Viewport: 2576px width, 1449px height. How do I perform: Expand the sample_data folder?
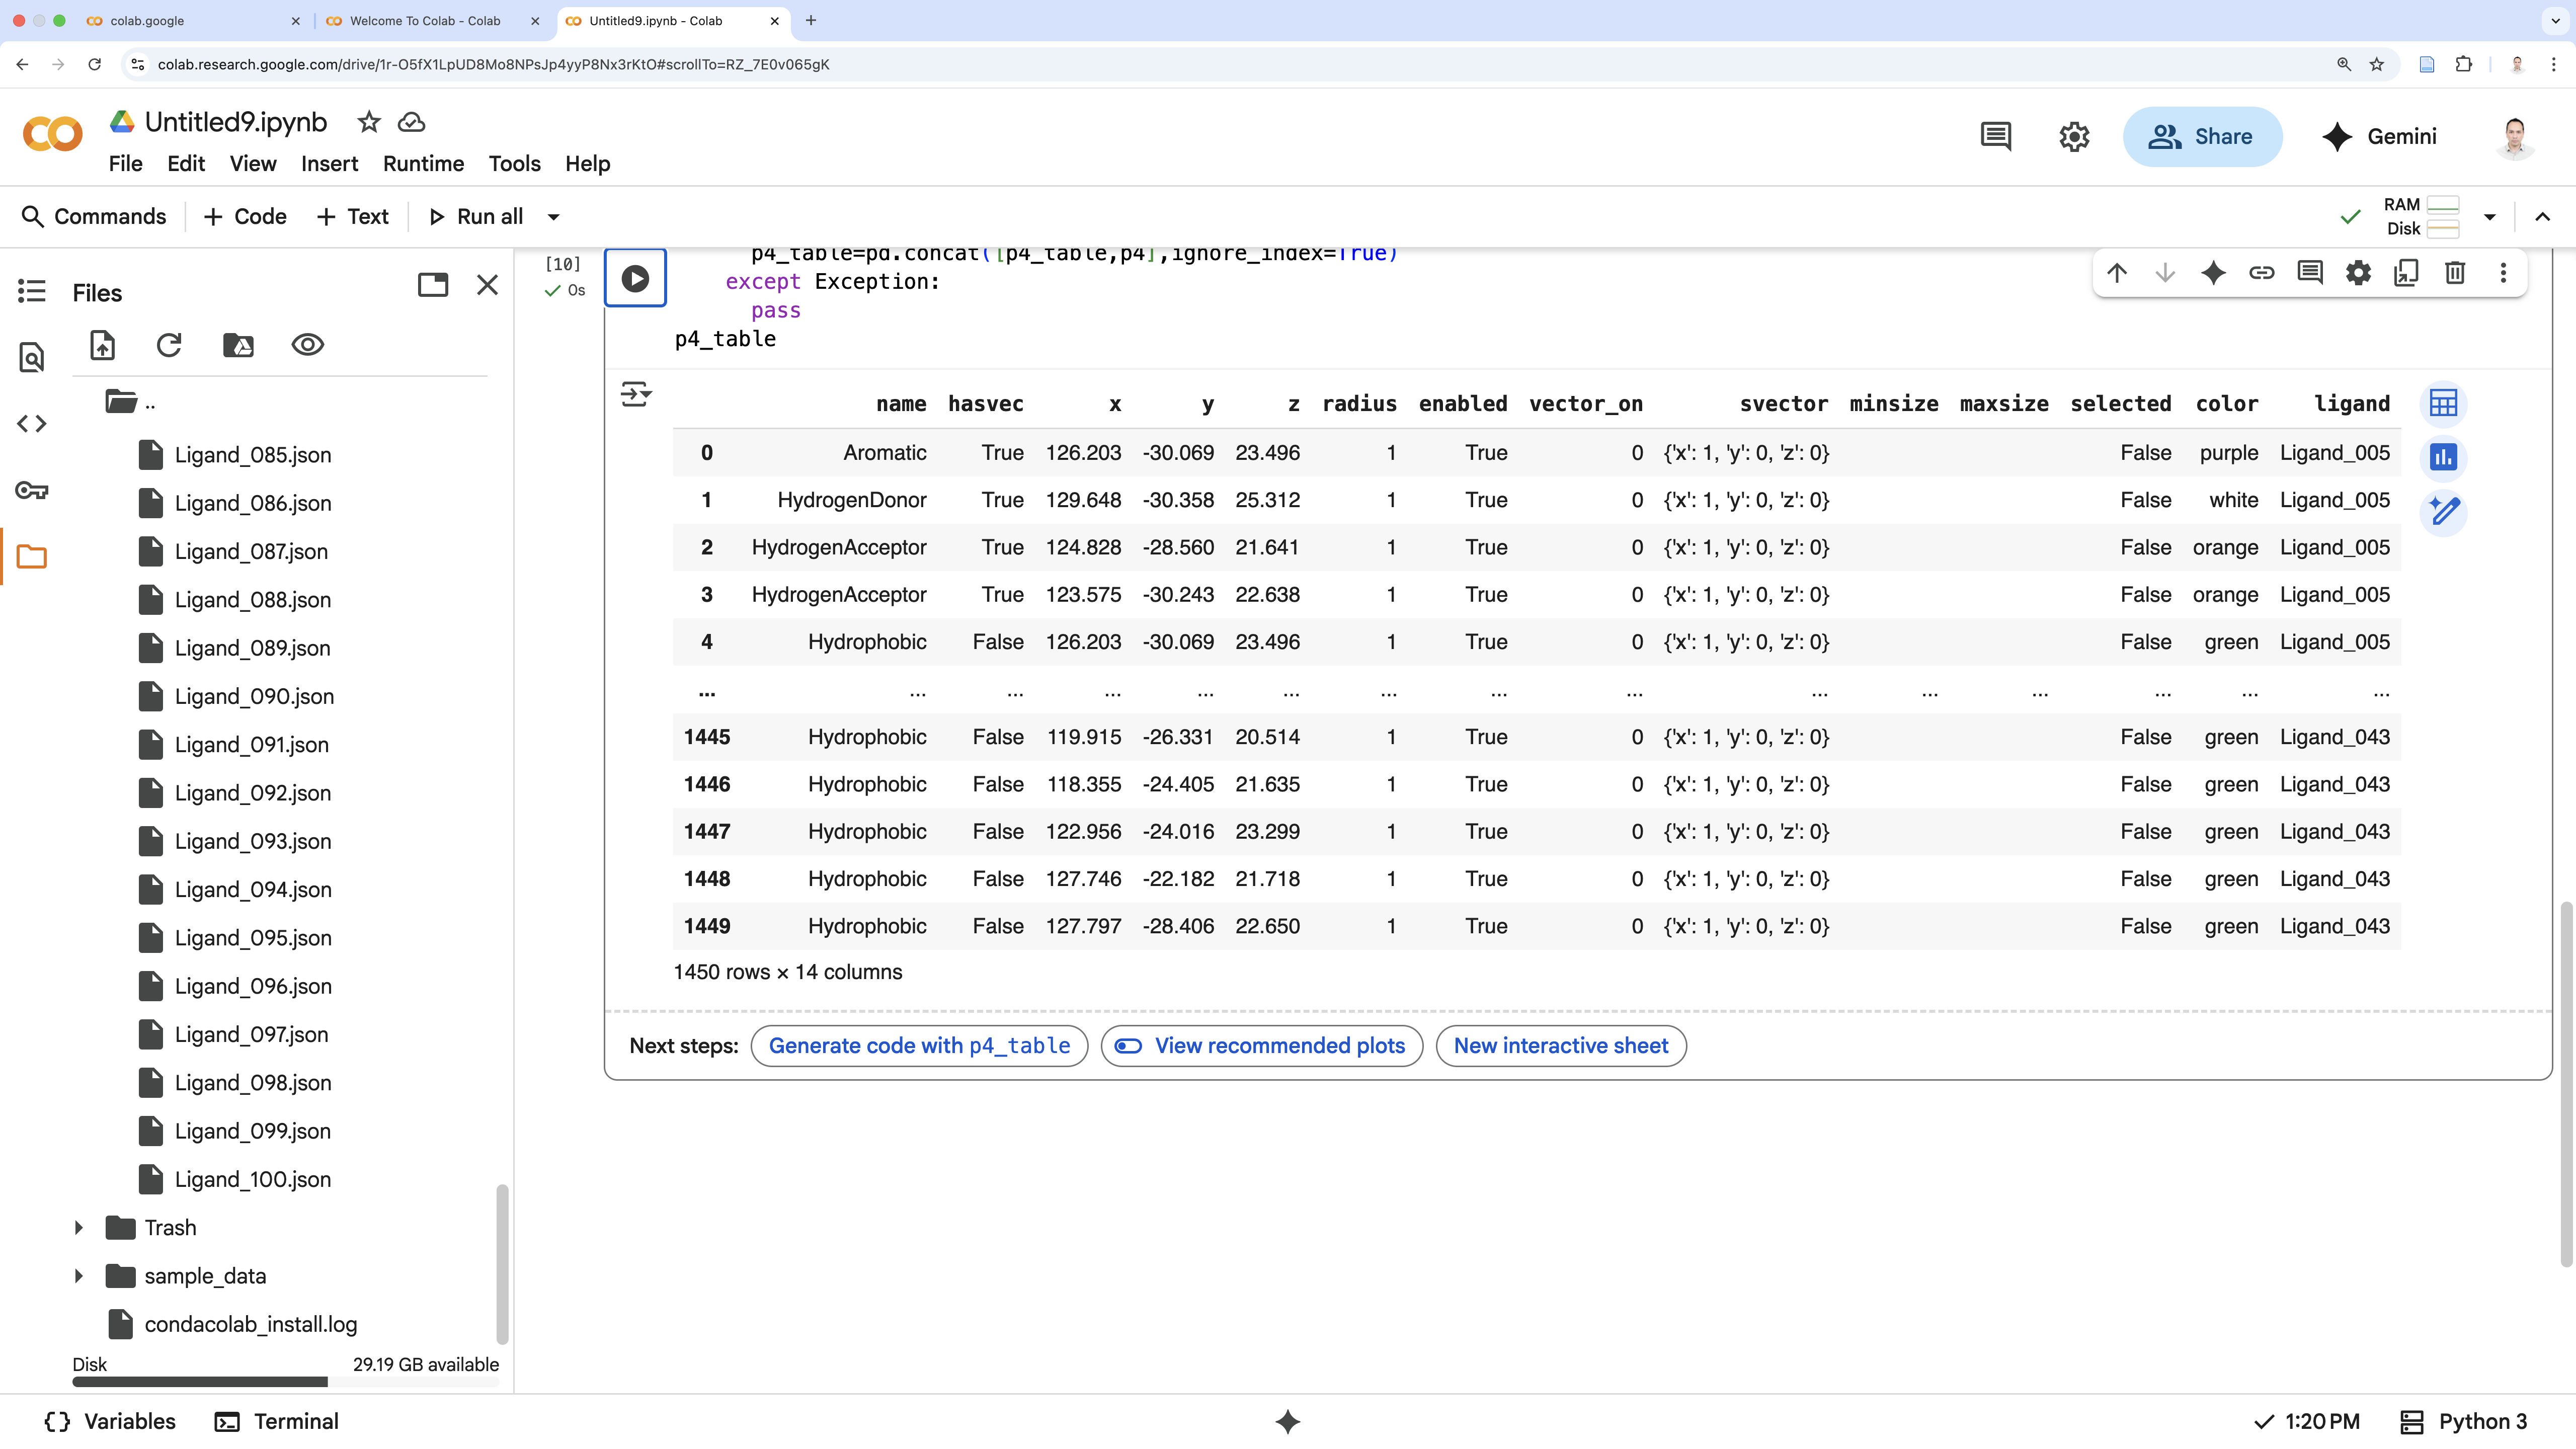[79, 1276]
